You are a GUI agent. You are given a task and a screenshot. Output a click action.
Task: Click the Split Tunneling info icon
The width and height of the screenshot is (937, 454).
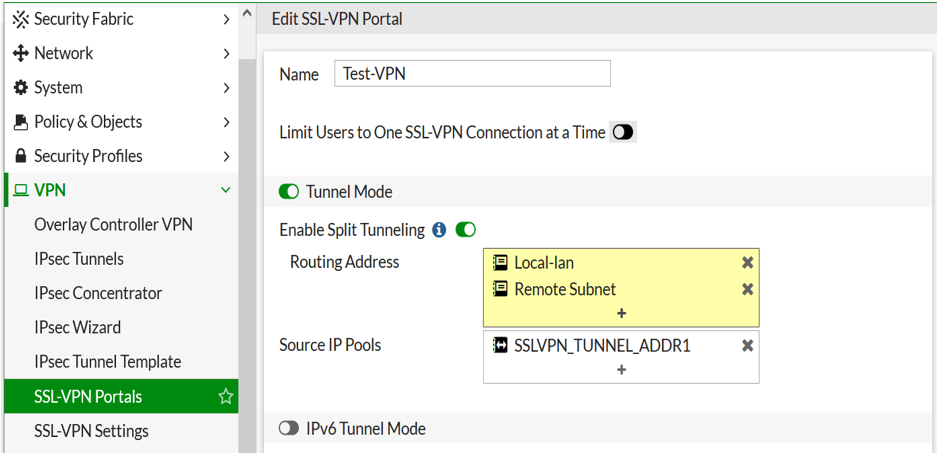click(x=439, y=230)
